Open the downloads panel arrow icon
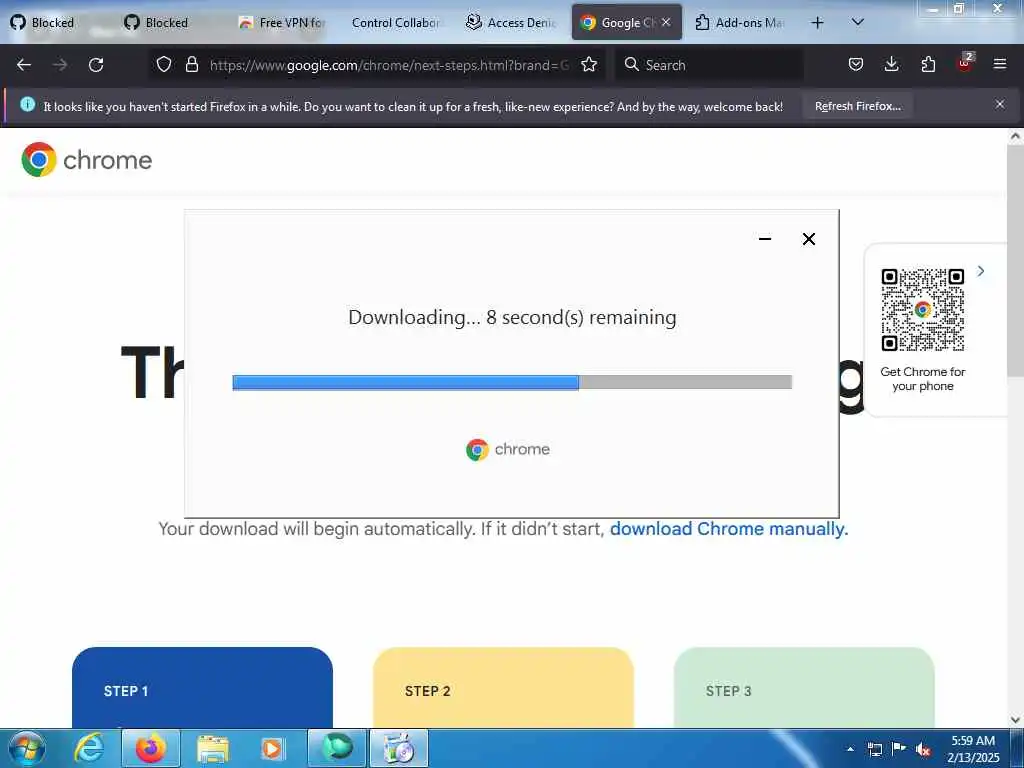This screenshot has height=768, width=1024. coord(891,64)
